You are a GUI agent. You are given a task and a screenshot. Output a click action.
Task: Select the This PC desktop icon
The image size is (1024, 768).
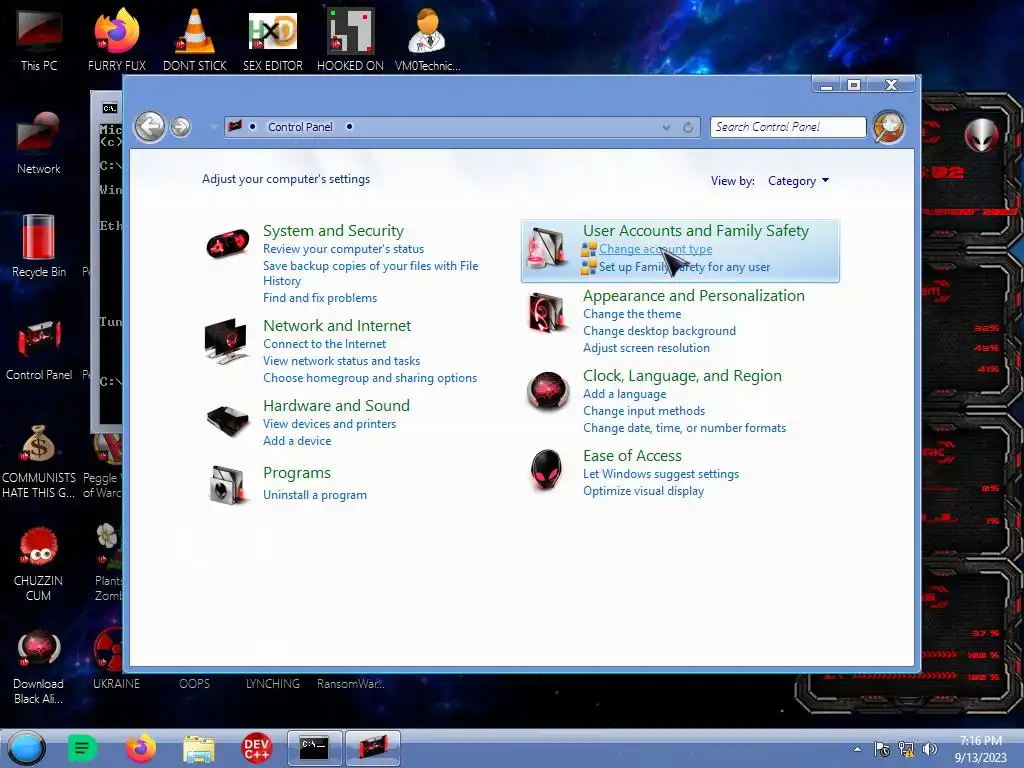tap(39, 40)
